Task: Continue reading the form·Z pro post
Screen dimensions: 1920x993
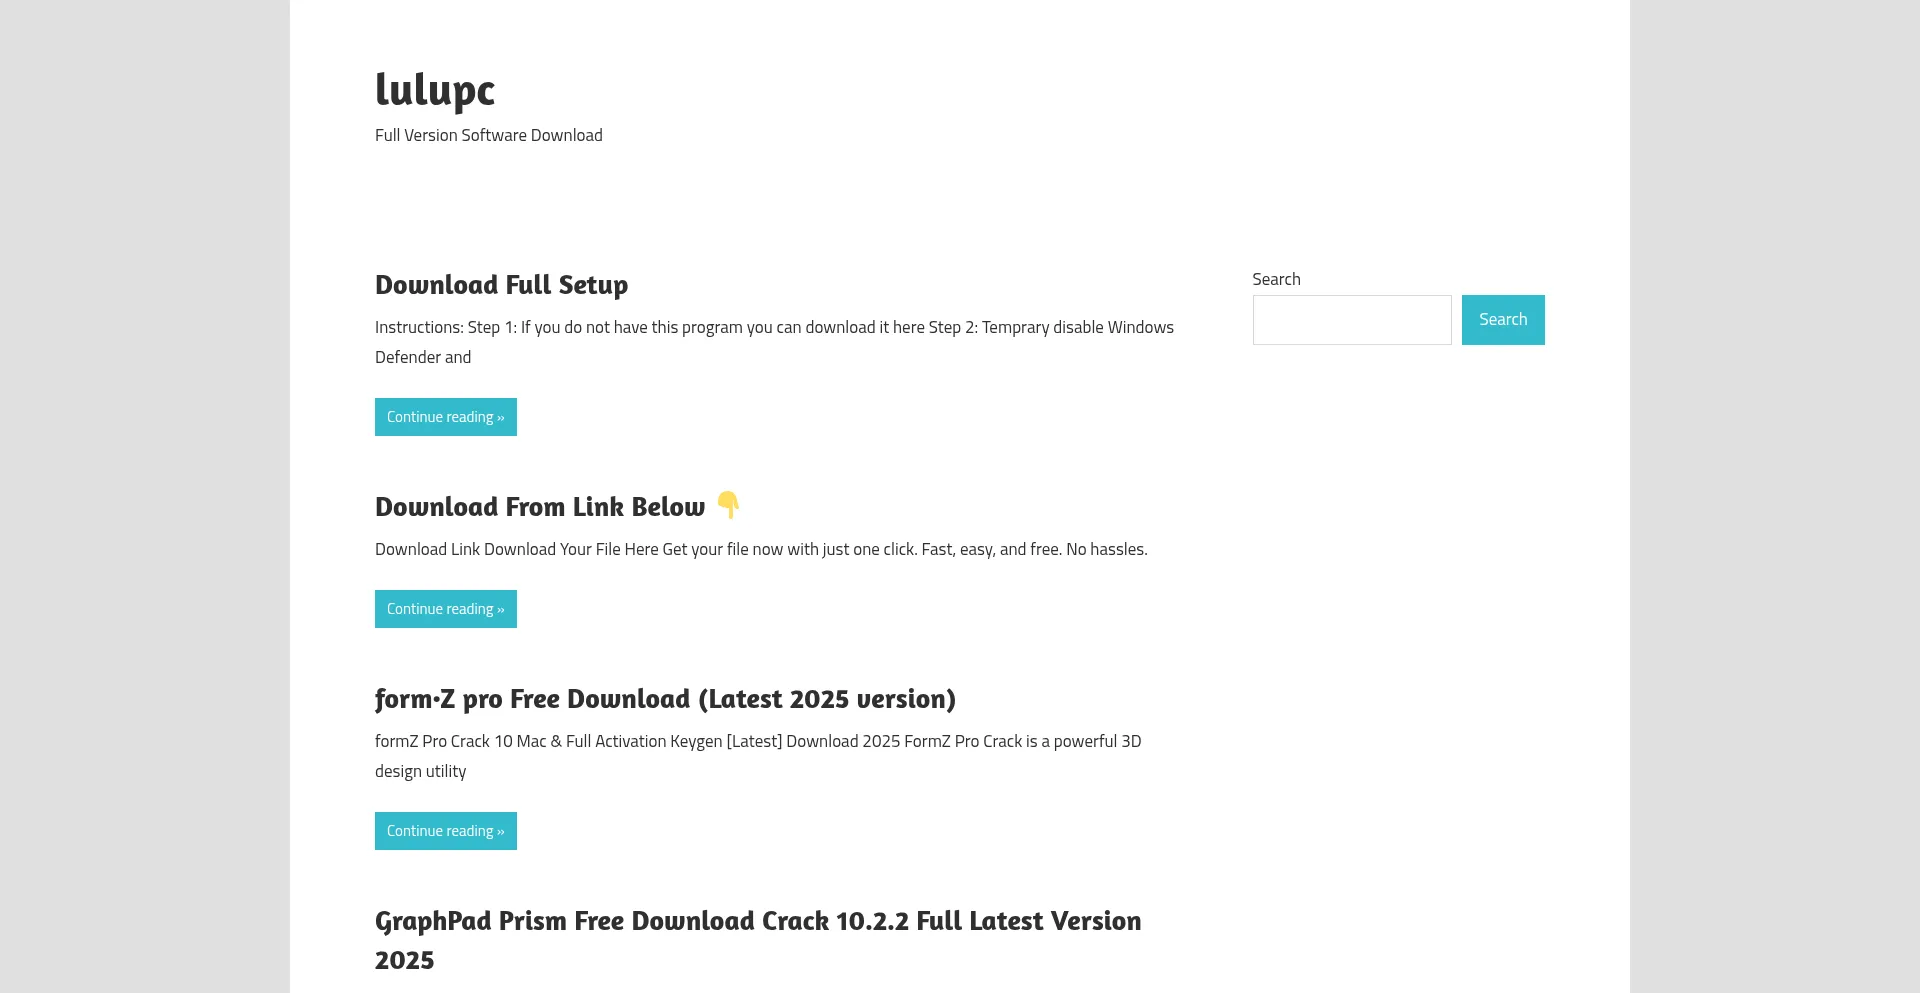Action: [440, 831]
